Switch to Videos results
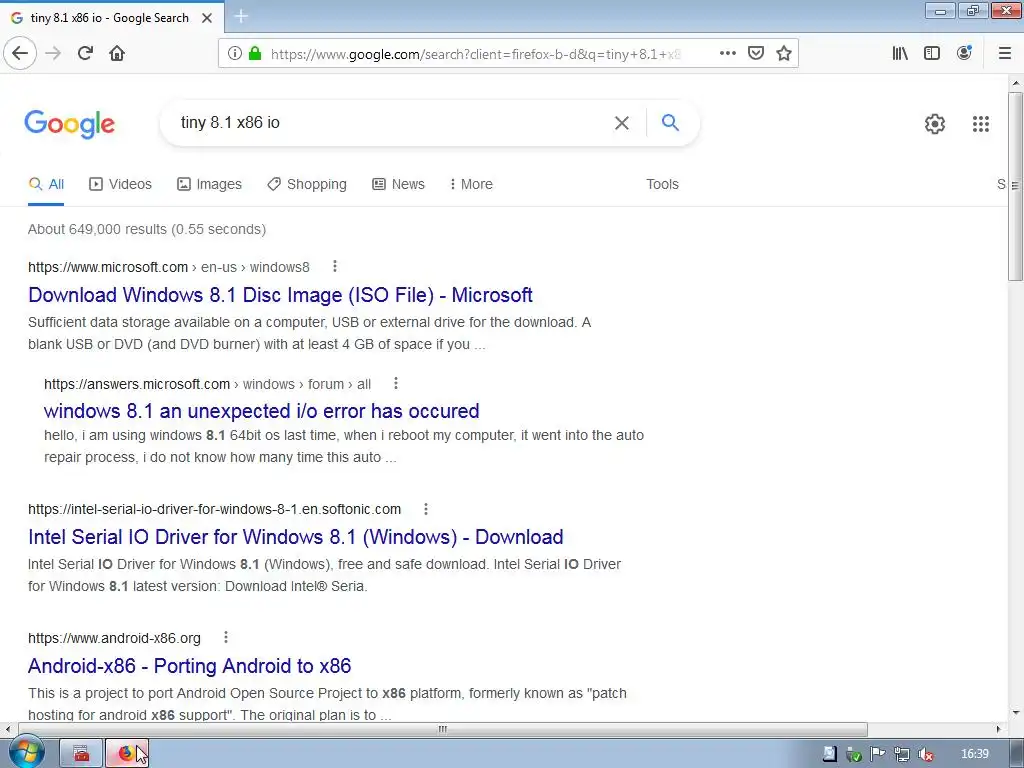 pyautogui.click(x=120, y=184)
